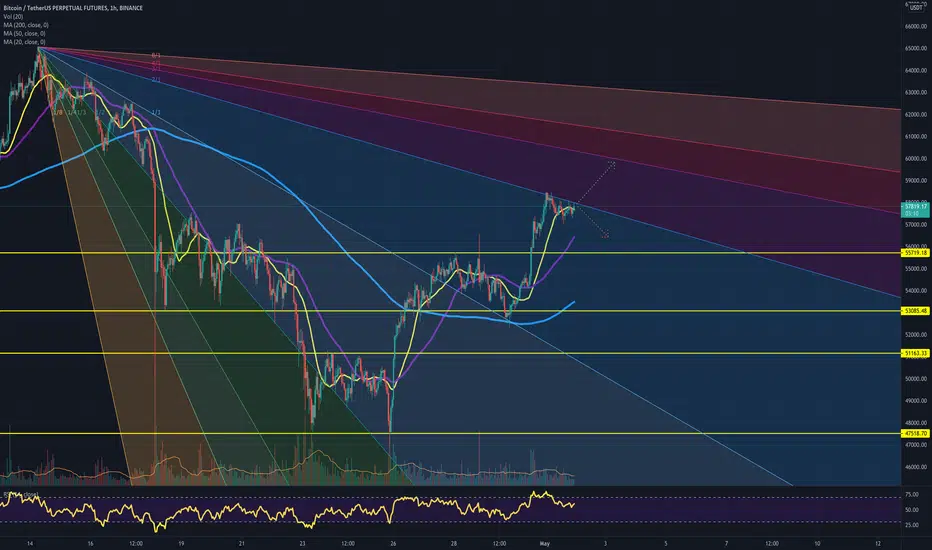The image size is (932, 550).
Task: Click the 46000.00 price scale label
Action: (x=916, y=467)
